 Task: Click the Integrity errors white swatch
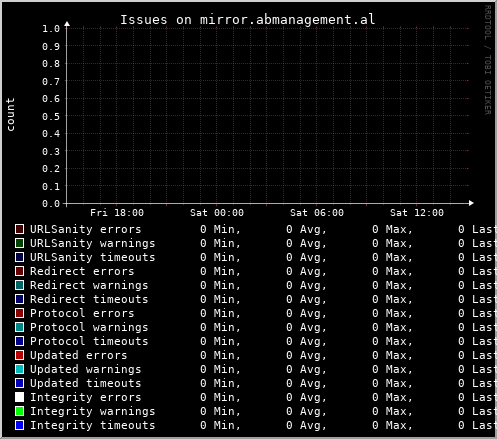point(20,397)
